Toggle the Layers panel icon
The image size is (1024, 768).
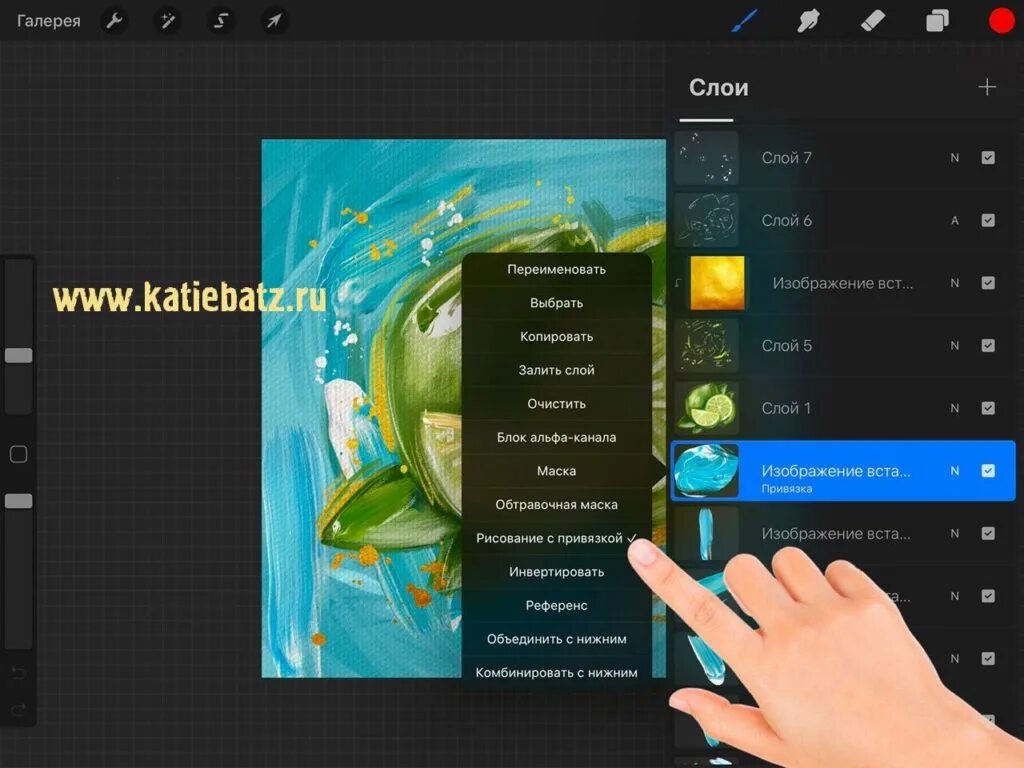937,21
